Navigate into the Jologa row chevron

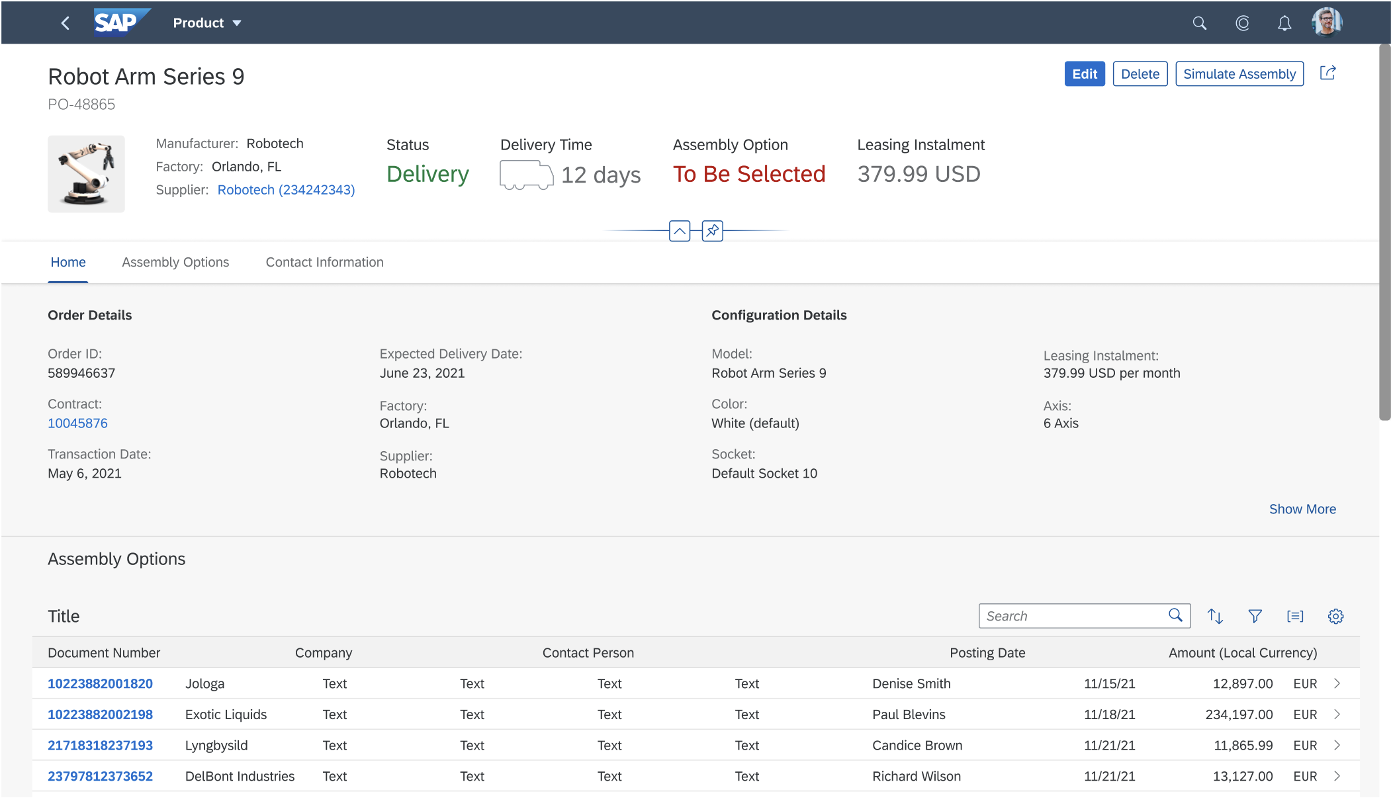point(1338,684)
